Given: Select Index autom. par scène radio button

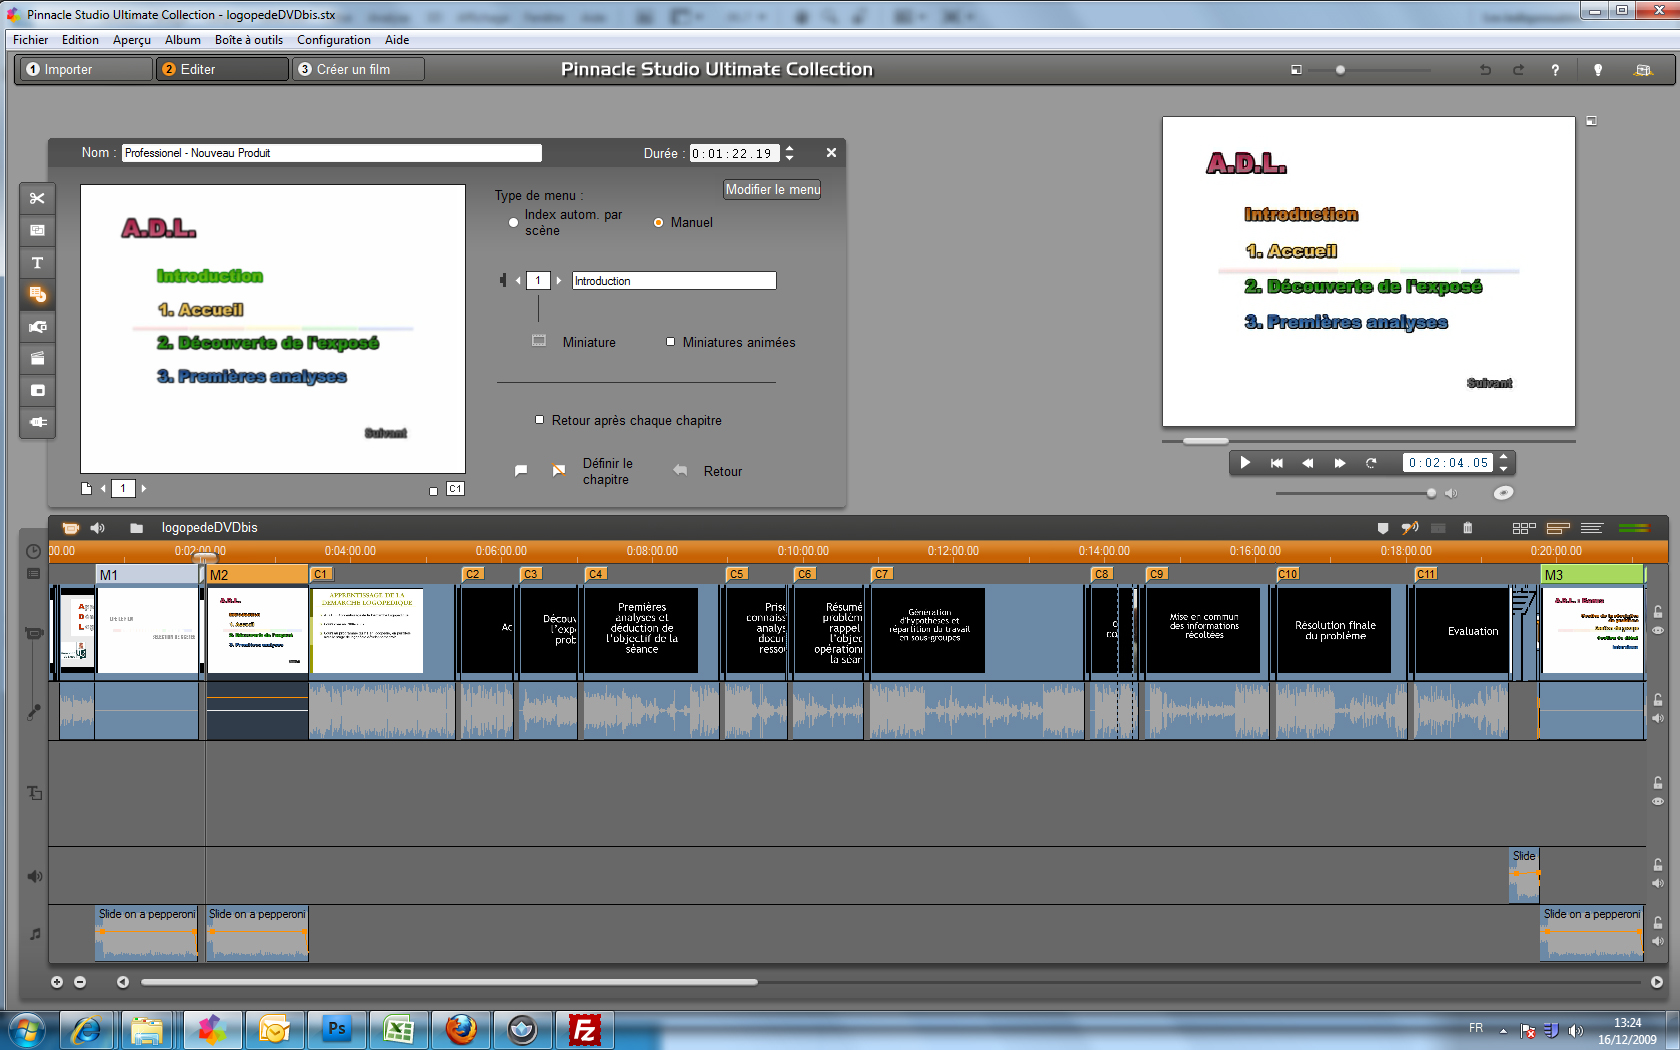Looking at the screenshot, I should (513, 223).
